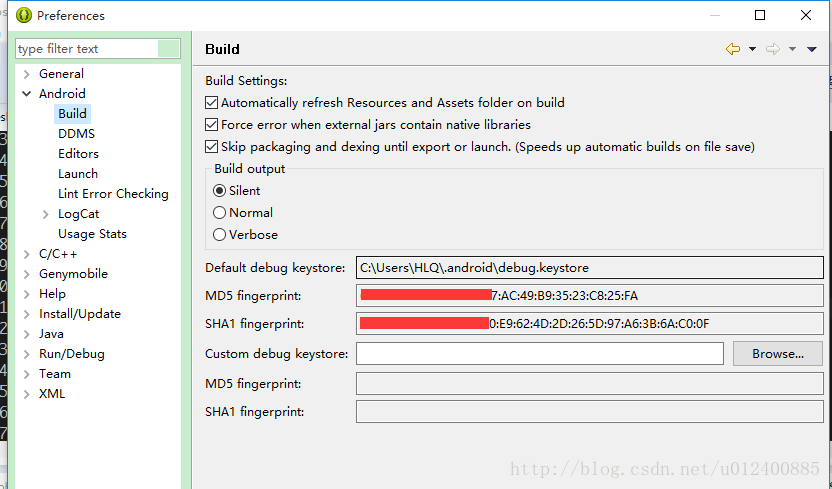Image resolution: width=832 pixels, height=489 pixels.
Task: Select the C/C++ category label
Action: click(x=58, y=254)
